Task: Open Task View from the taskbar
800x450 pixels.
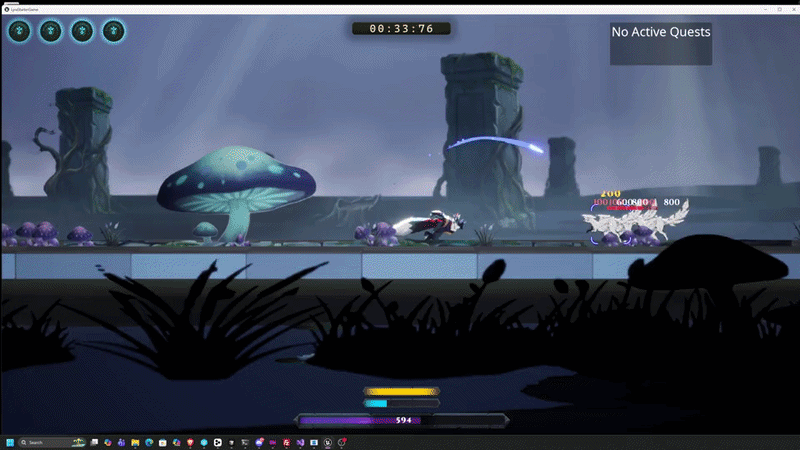Action: pyautogui.click(x=94, y=442)
